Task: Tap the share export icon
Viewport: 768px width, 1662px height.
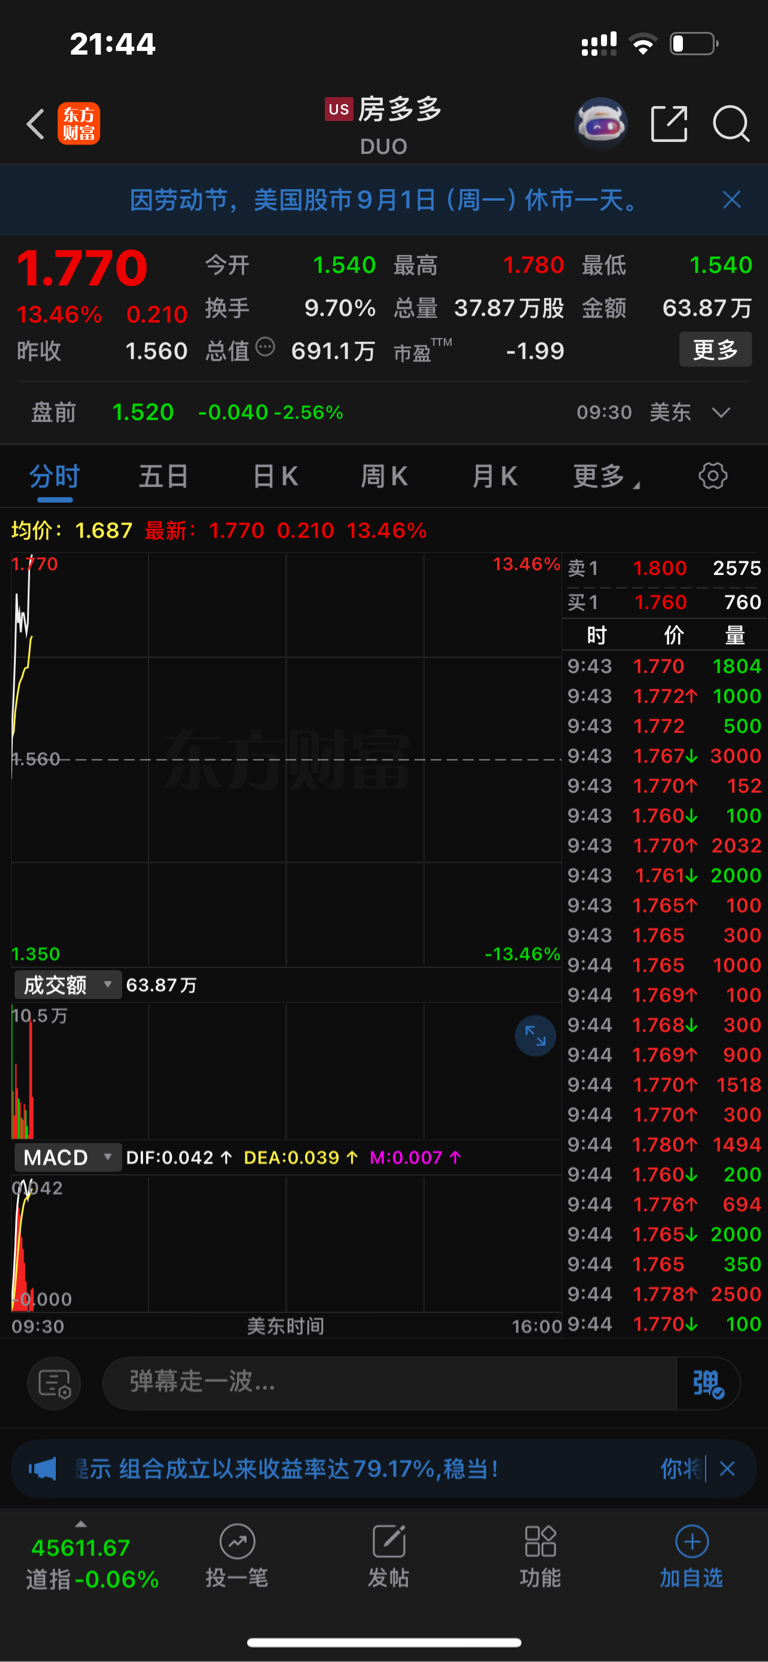Action: (669, 124)
